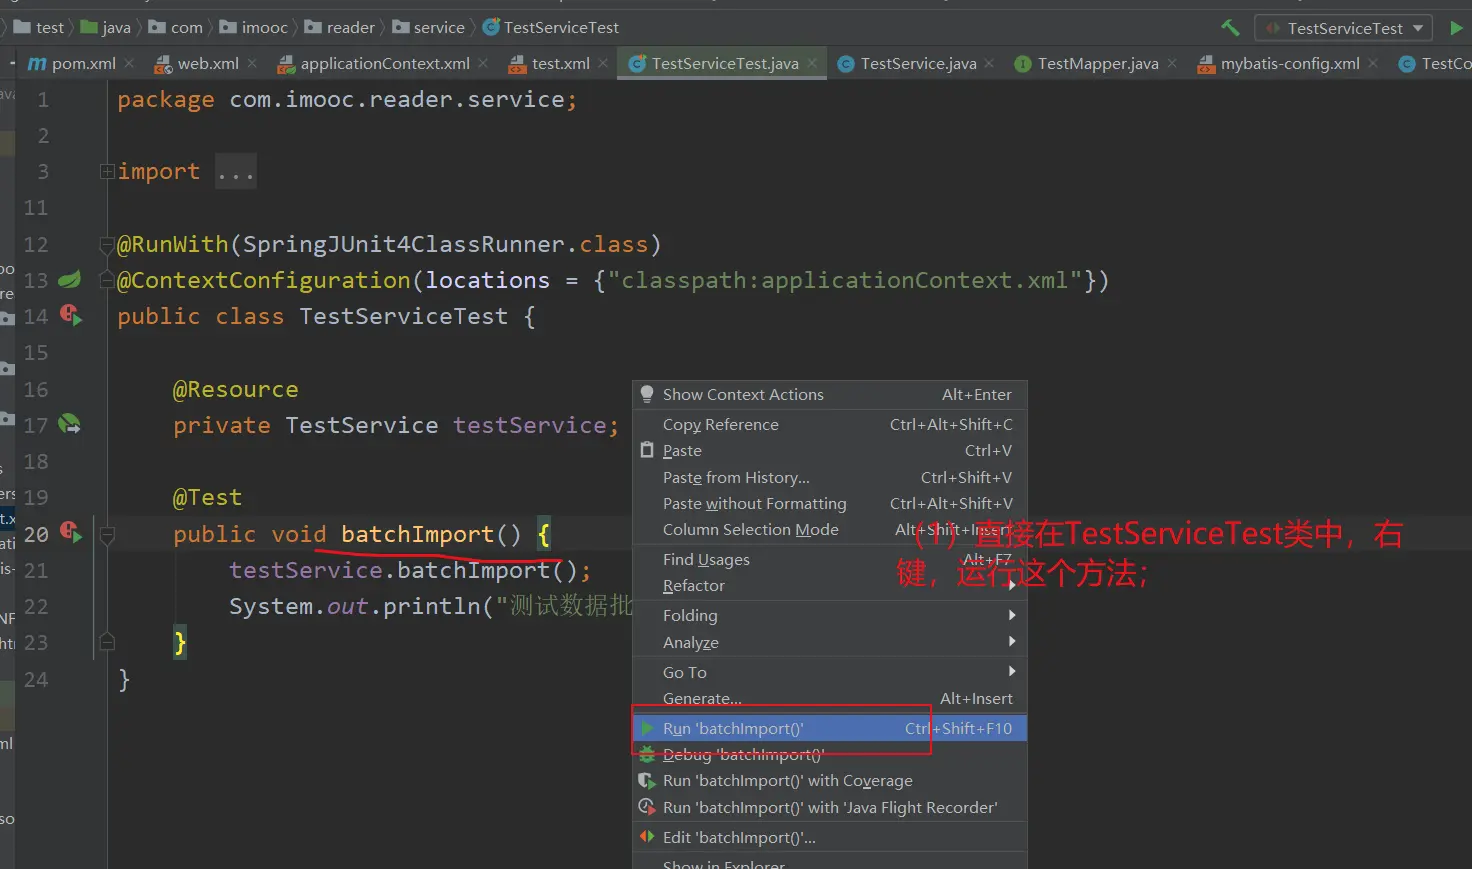The image size is (1472, 869).
Task: Collapse the batchImport method body fold
Action: (x=107, y=535)
